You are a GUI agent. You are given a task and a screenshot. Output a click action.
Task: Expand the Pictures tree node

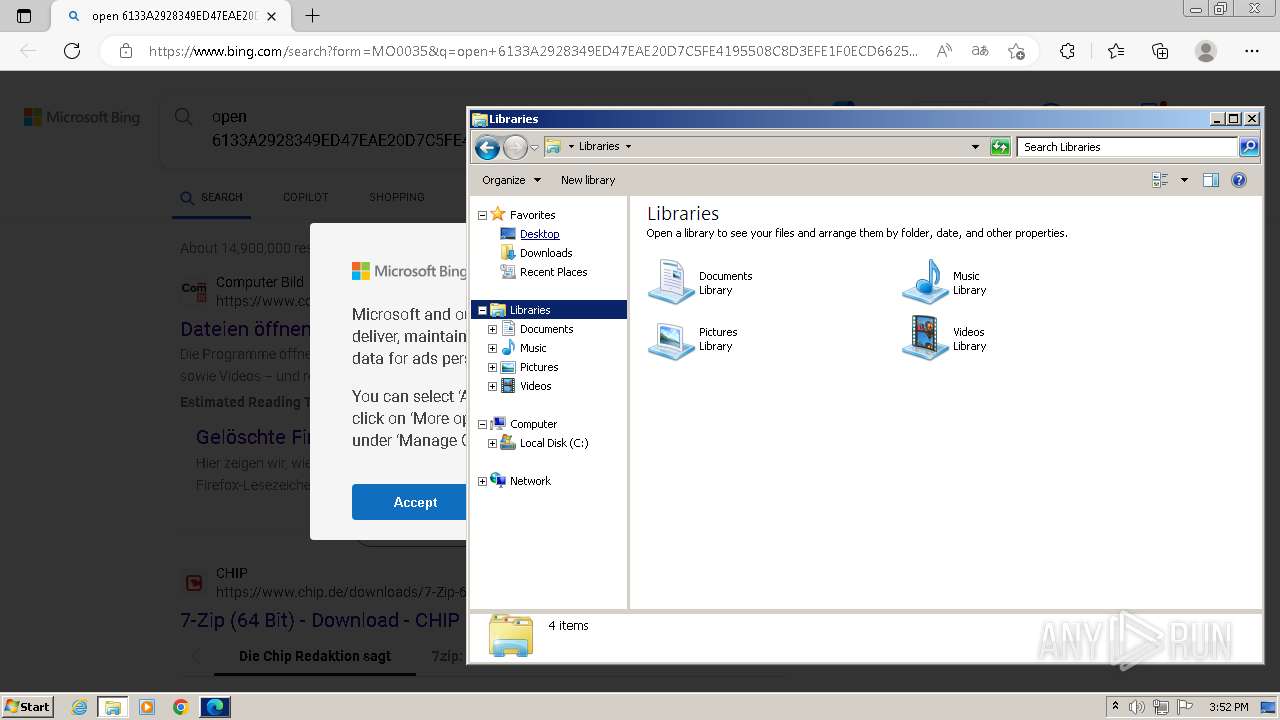(492, 367)
